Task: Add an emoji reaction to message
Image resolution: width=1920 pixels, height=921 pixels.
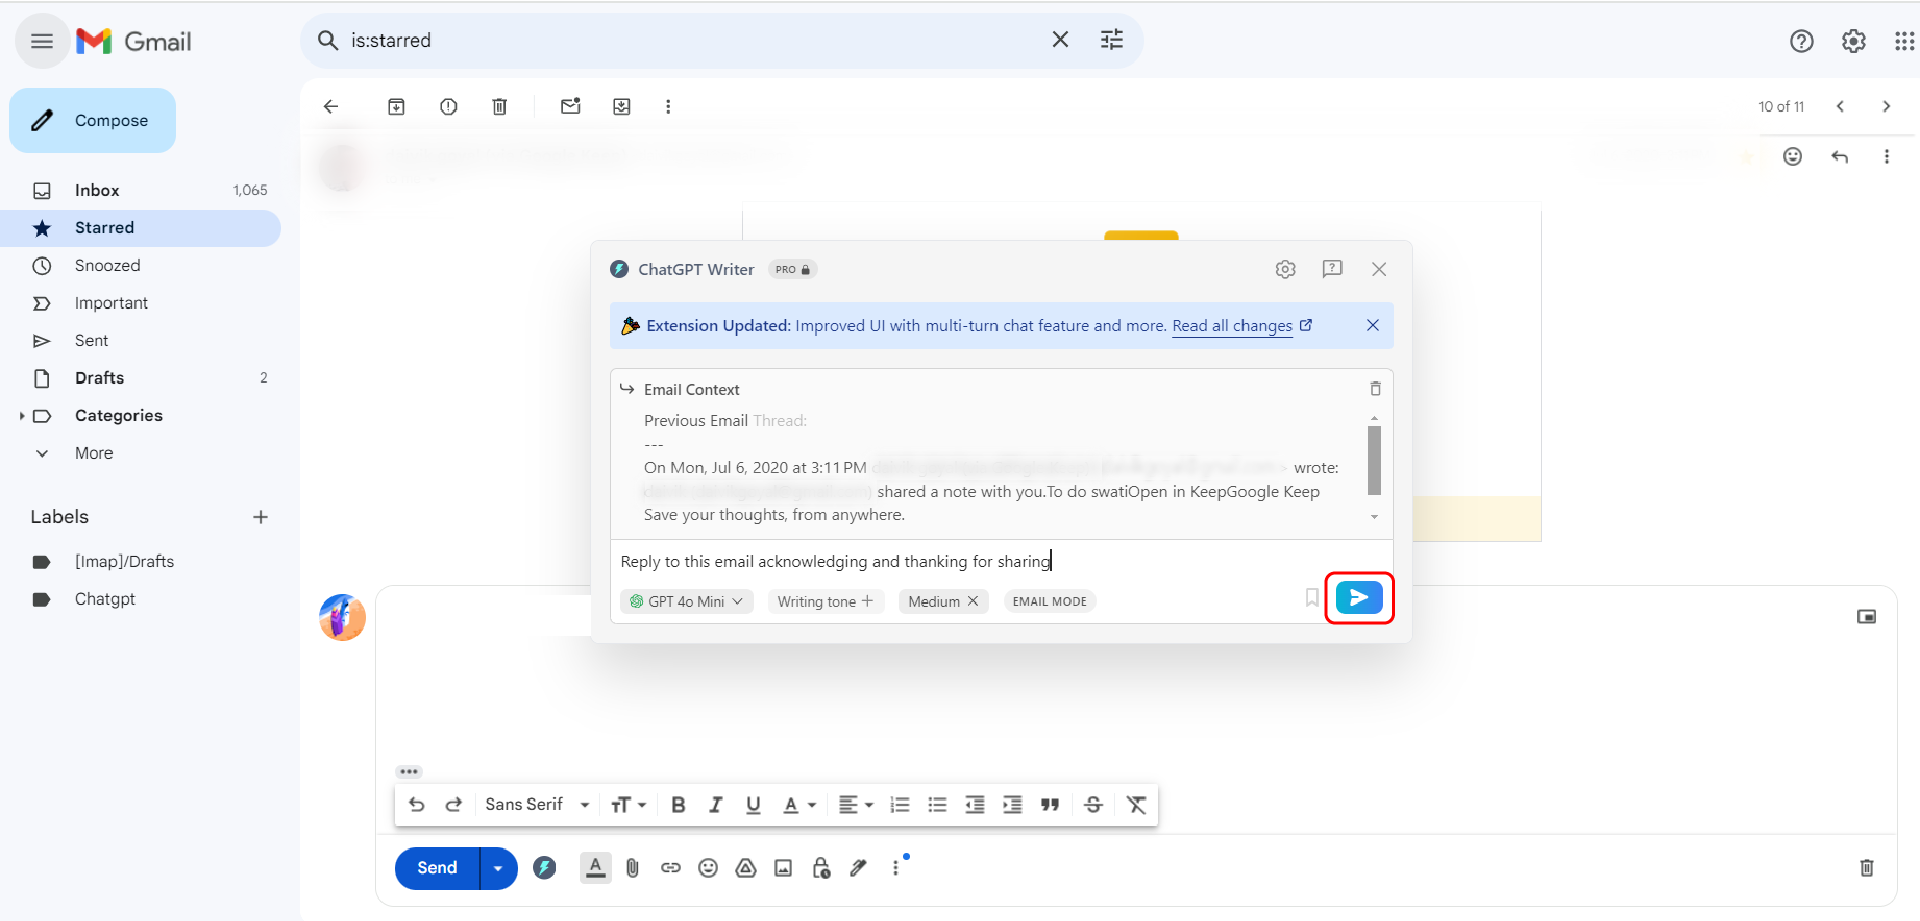Action: [x=1792, y=157]
